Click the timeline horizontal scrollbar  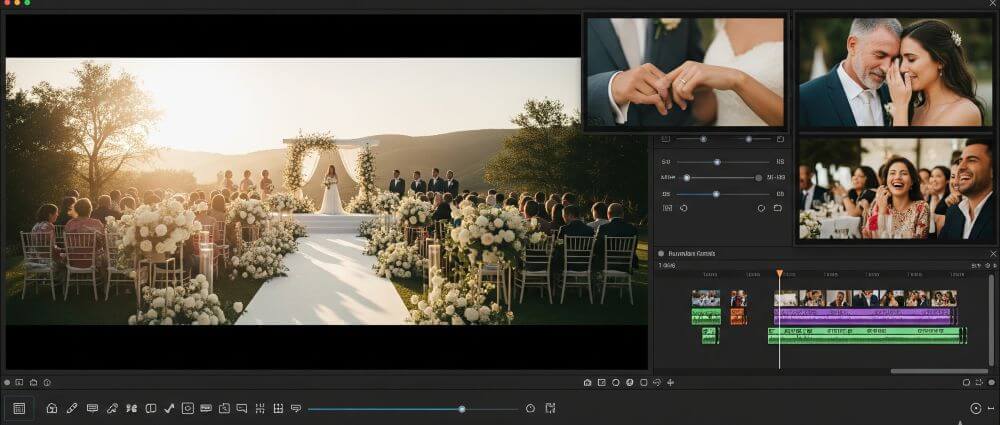click(925, 371)
